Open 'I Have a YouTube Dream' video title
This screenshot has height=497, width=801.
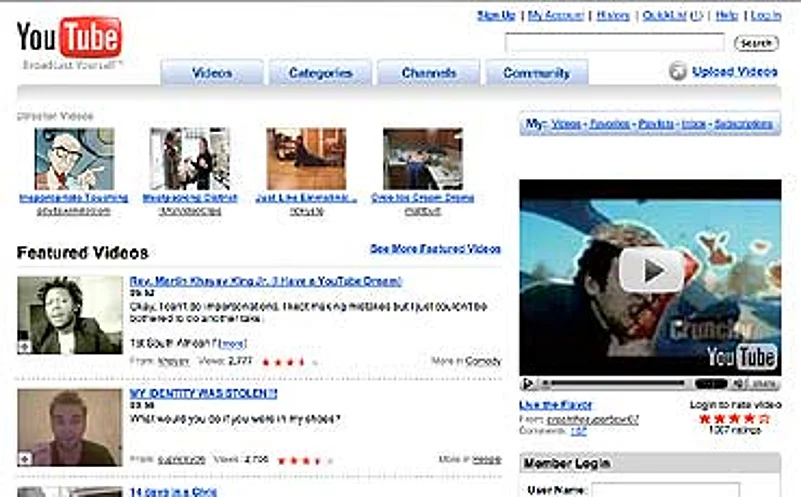click(266, 281)
